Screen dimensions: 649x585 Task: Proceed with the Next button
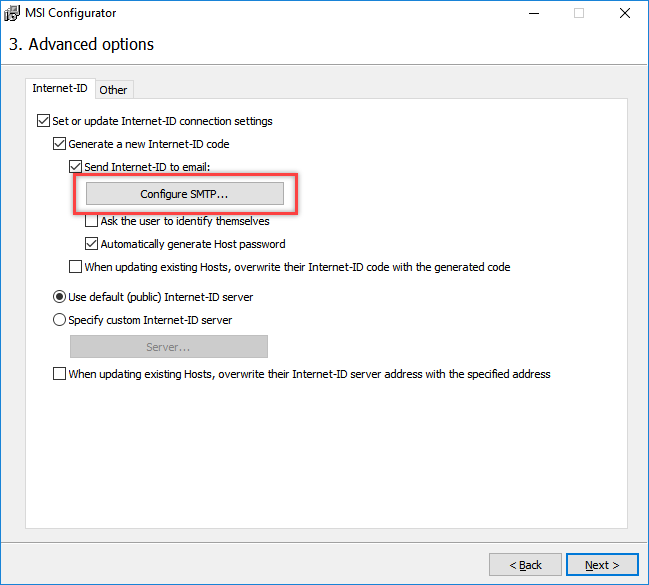(602, 565)
